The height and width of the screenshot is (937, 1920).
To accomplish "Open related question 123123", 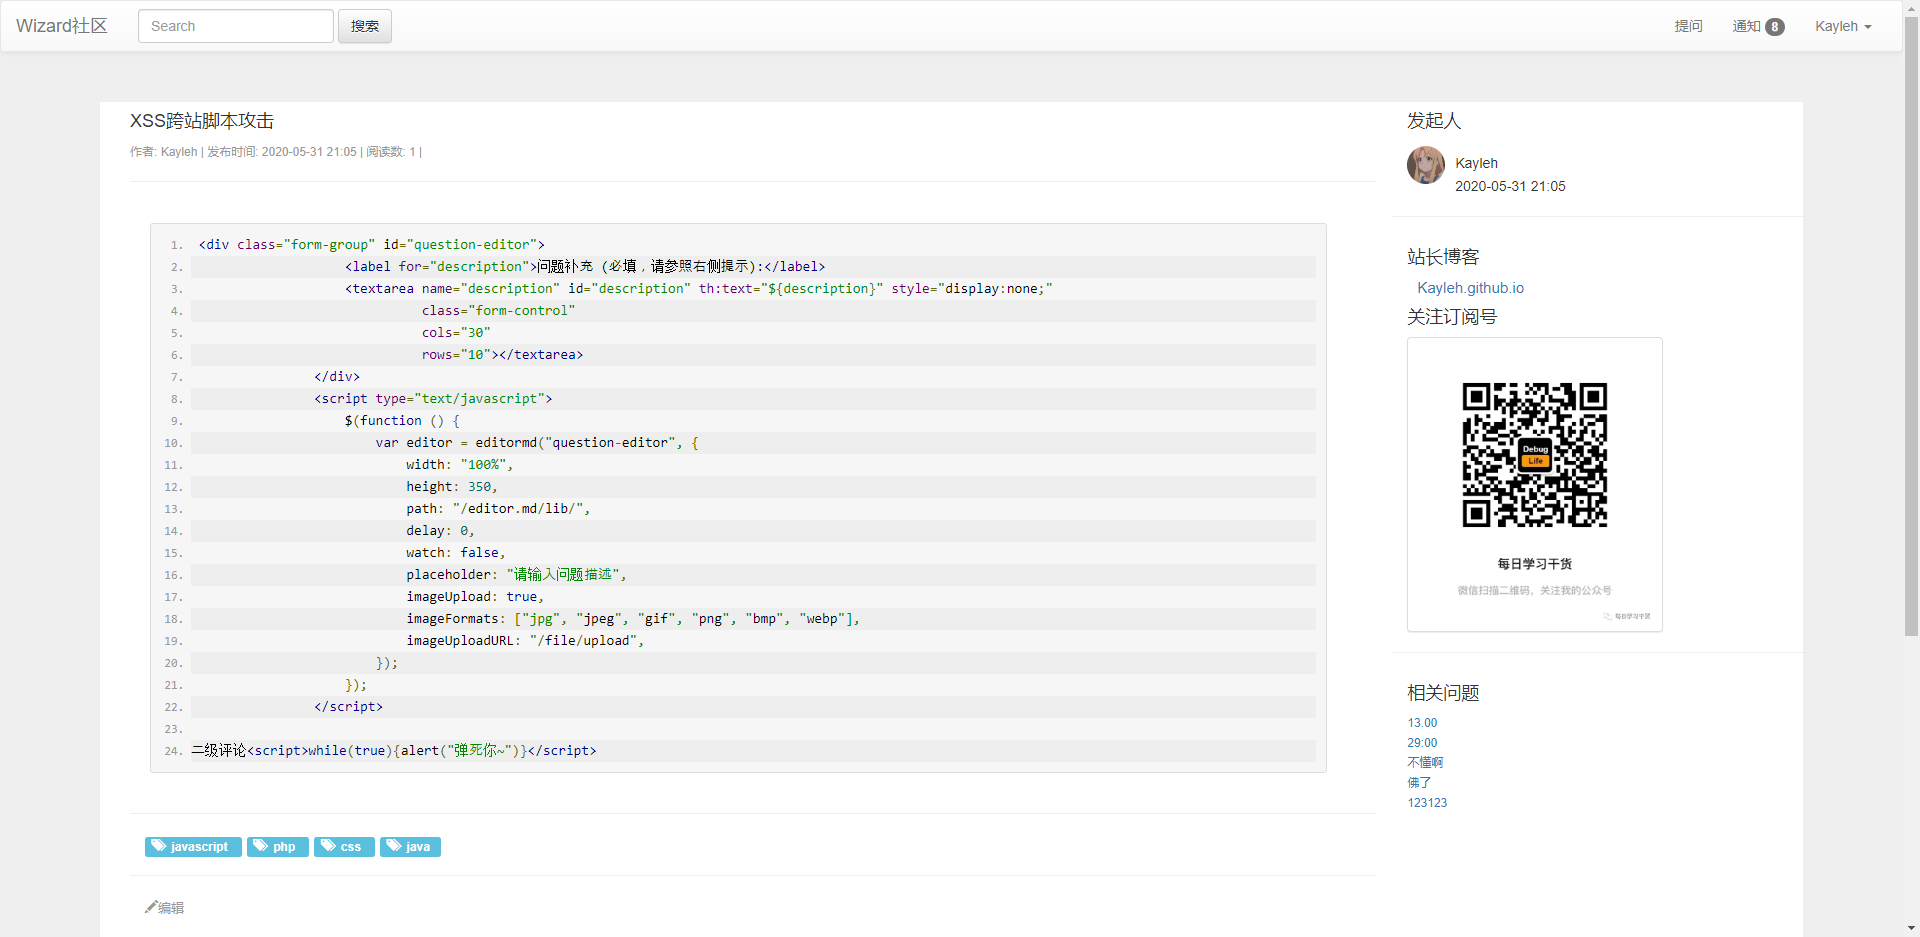I will 1427,803.
